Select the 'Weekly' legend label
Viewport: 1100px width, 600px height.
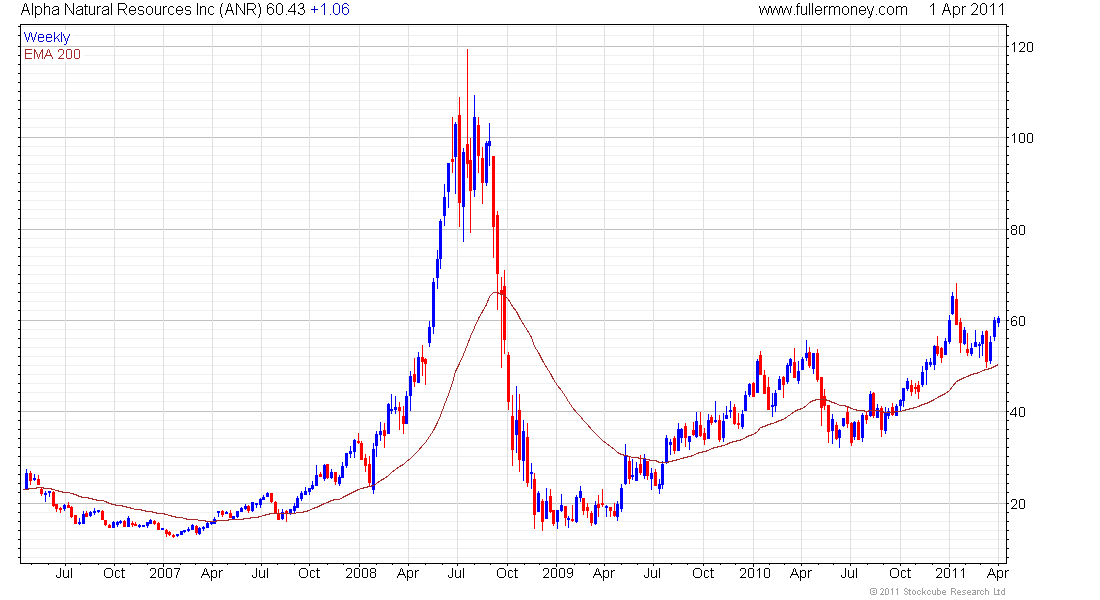click(x=47, y=37)
